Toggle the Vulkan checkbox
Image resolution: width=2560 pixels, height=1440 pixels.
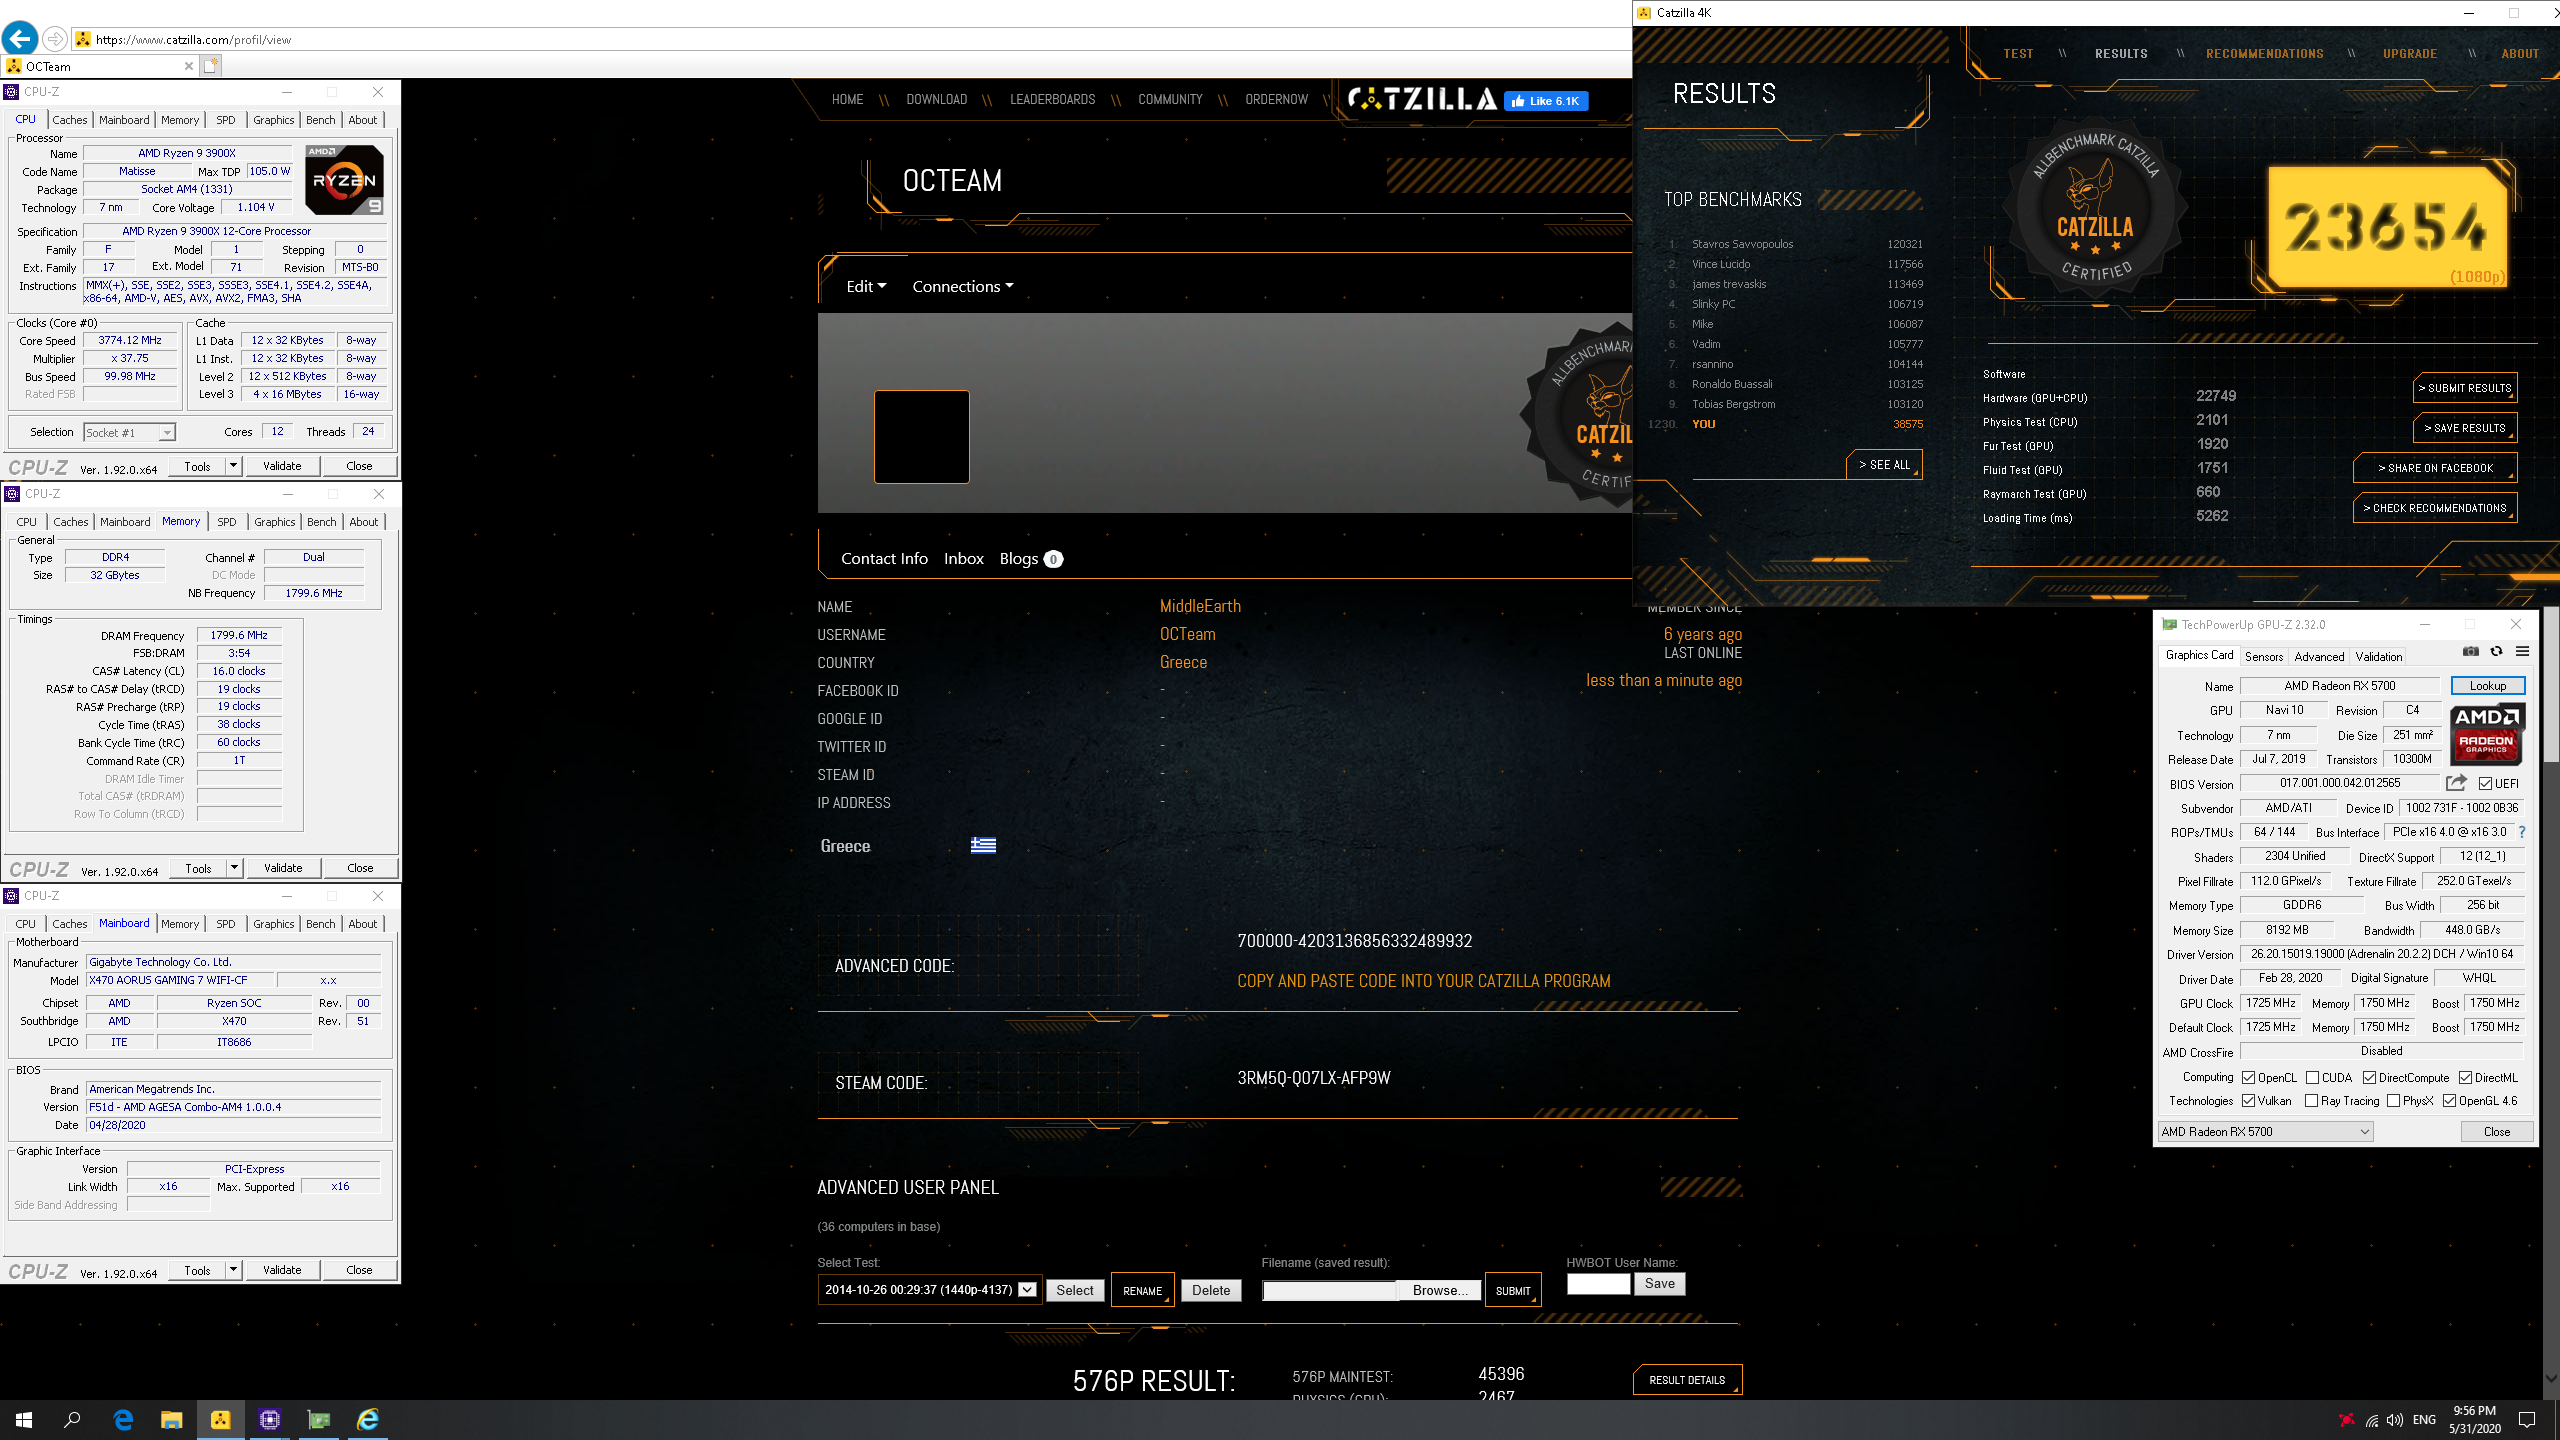click(x=2248, y=1101)
